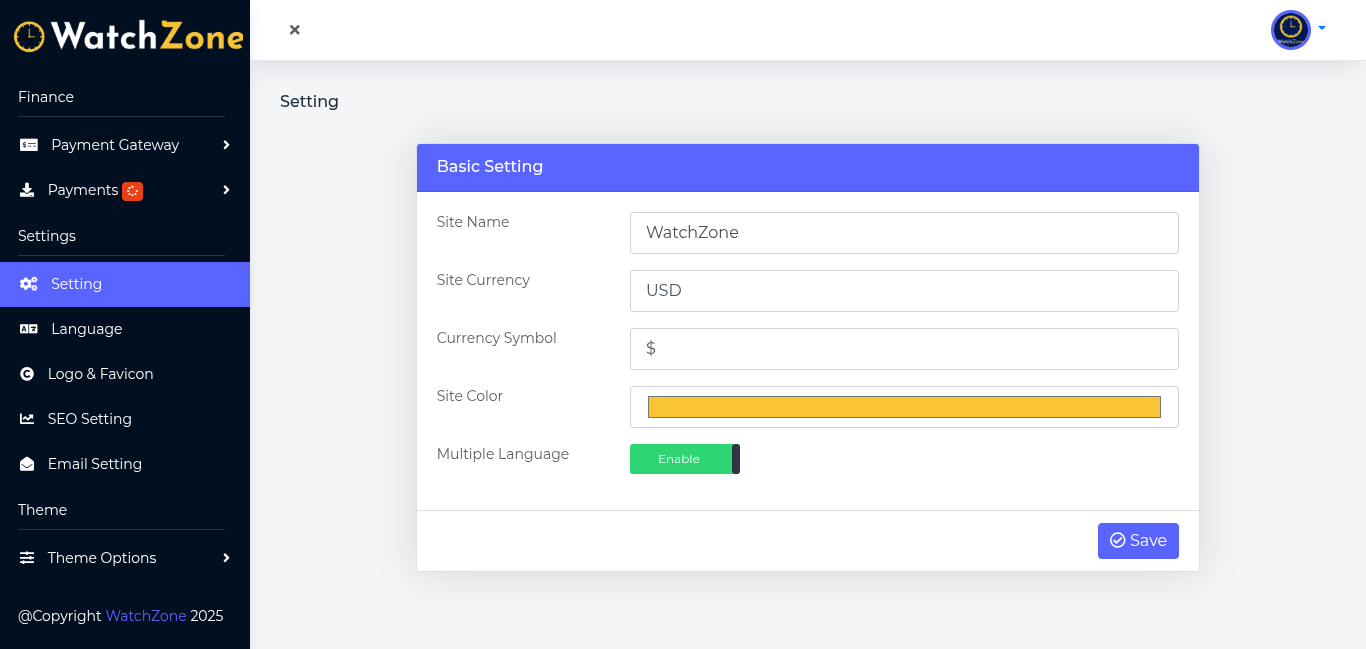Click the Theme Options sliders icon

click(x=27, y=558)
